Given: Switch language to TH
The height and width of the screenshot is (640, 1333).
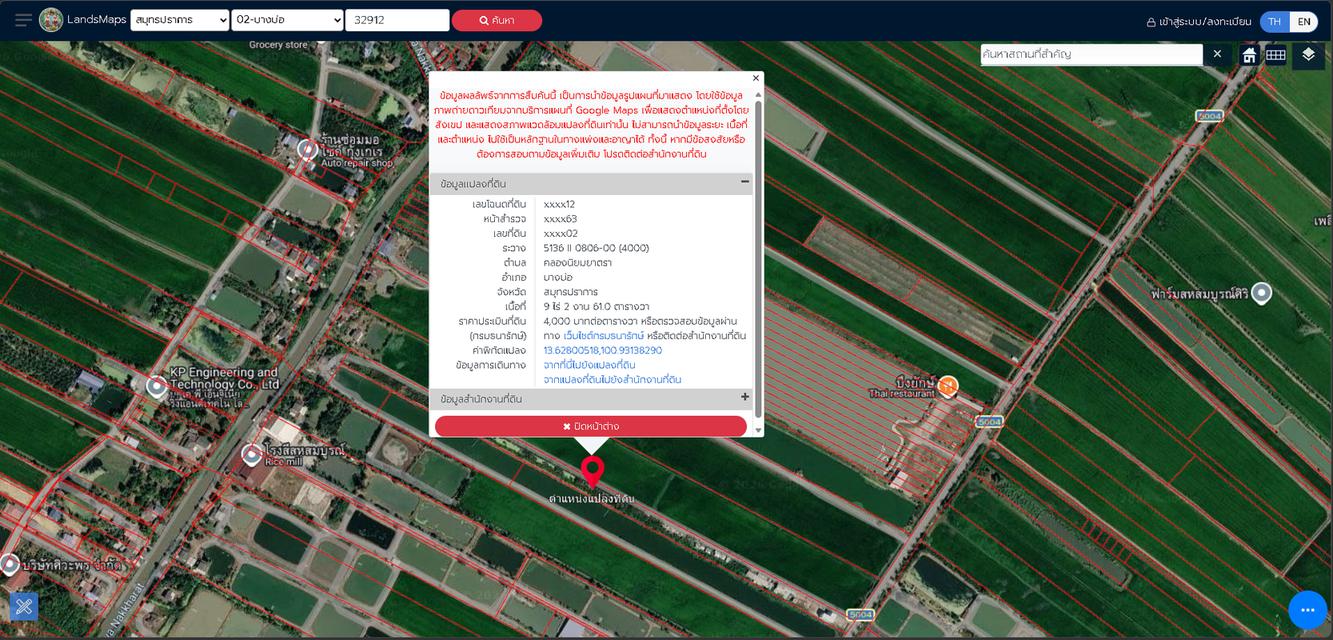Looking at the screenshot, I should coord(1274,21).
